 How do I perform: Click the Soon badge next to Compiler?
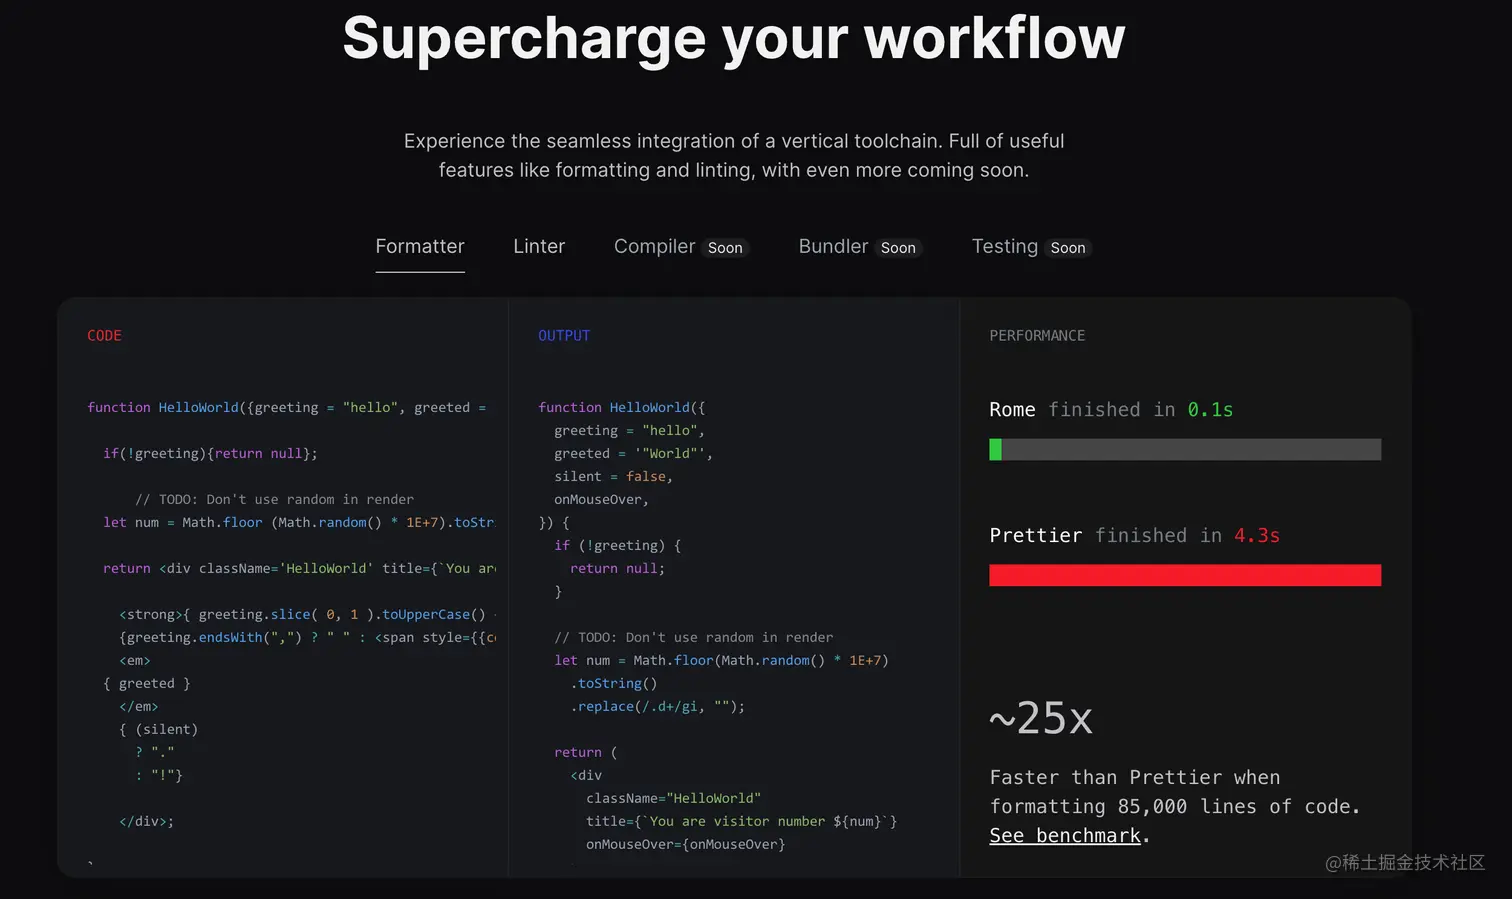725,248
